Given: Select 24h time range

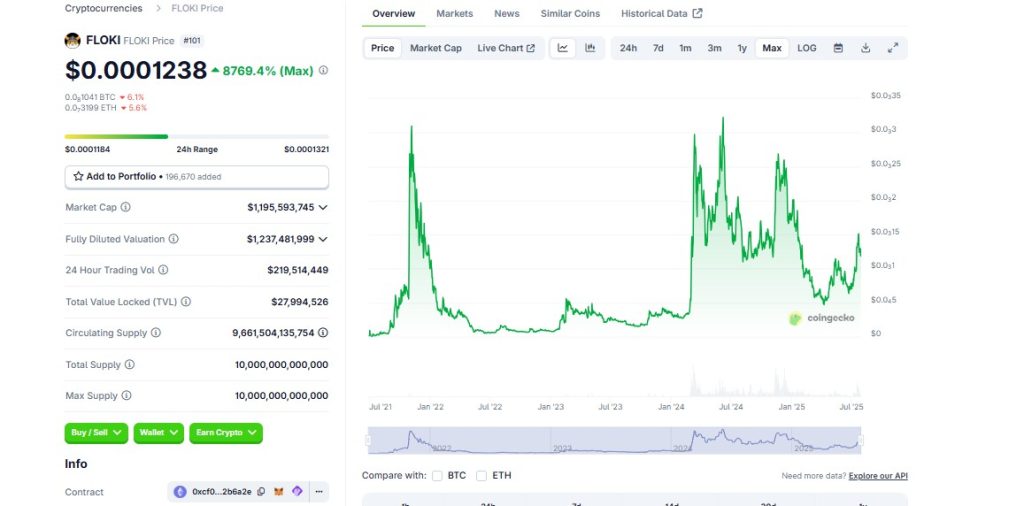Looking at the screenshot, I should pos(628,48).
